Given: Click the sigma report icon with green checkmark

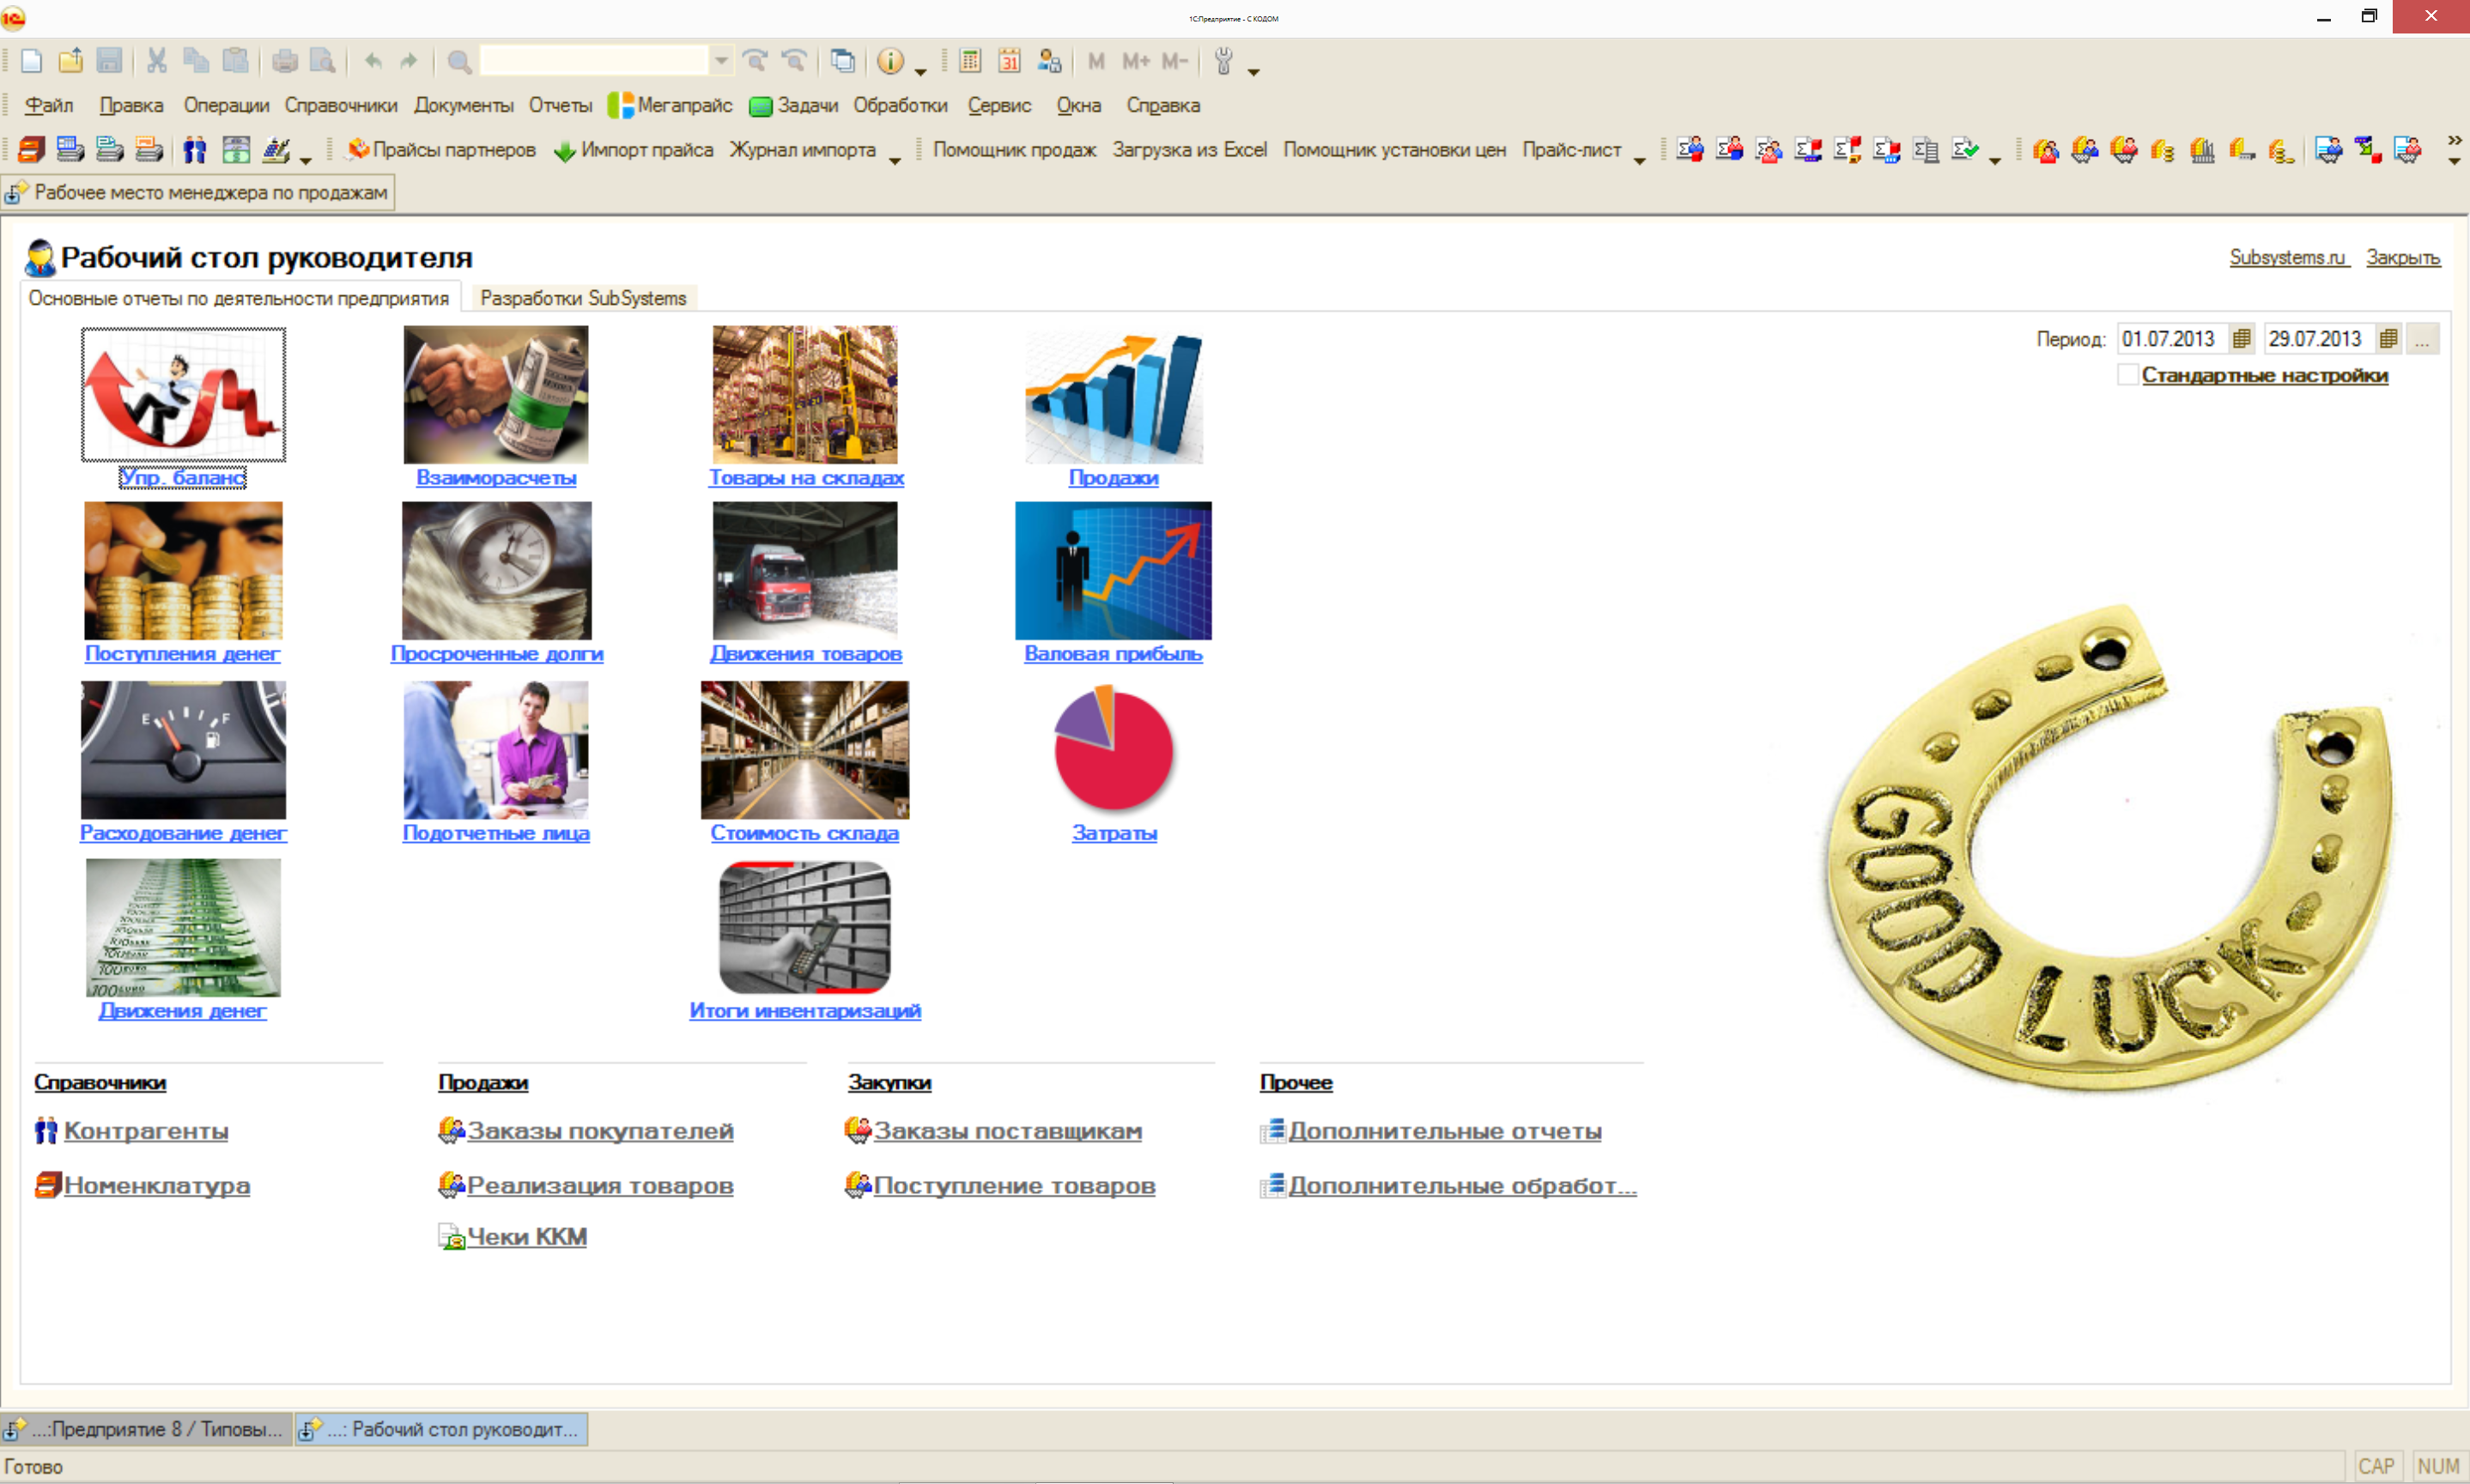Looking at the screenshot, I should [1964, 150].
